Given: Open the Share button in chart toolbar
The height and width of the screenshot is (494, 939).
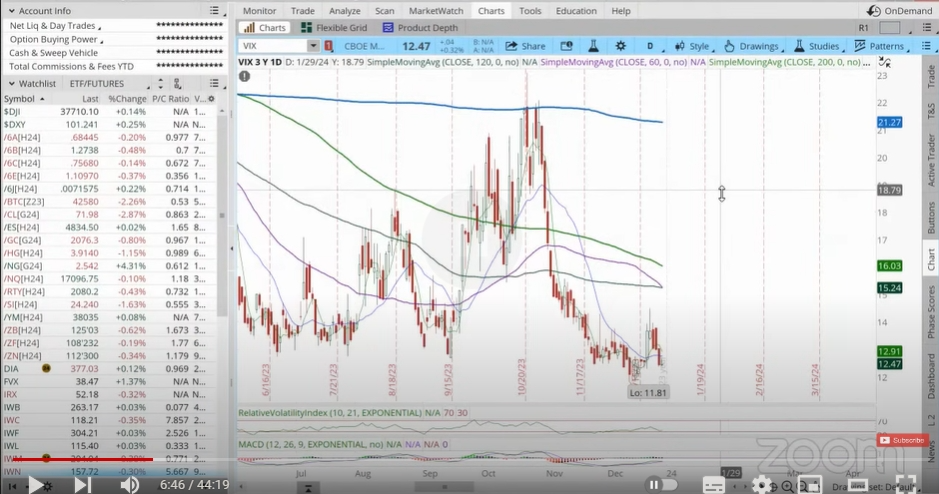Looking at the screenshot, I should click(x=525, y=46).
